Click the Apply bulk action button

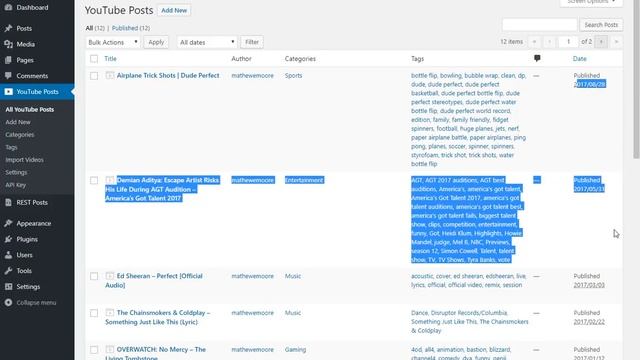[156, 42]
